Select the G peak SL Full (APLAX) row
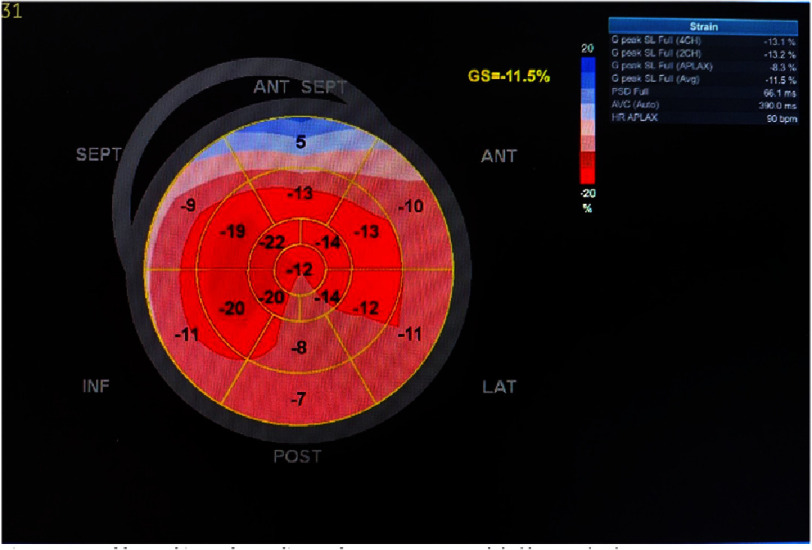This screenshot has height=550, width=812. pyautogui.click(x=703, y=67)
